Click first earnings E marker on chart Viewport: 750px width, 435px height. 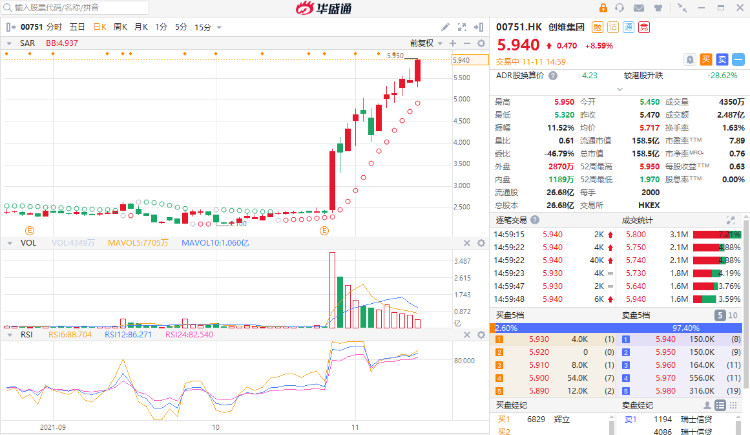tap(30, 231)
